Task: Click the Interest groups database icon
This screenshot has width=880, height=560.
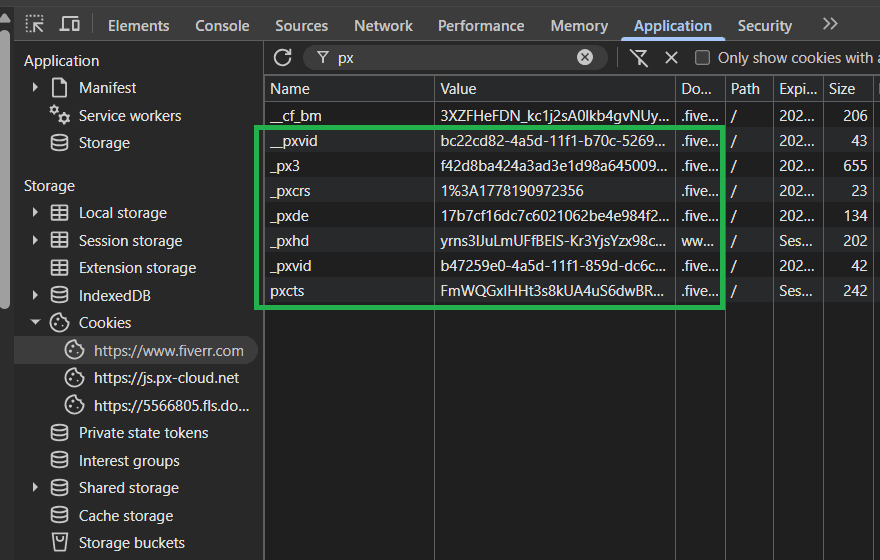Action: 59,460
